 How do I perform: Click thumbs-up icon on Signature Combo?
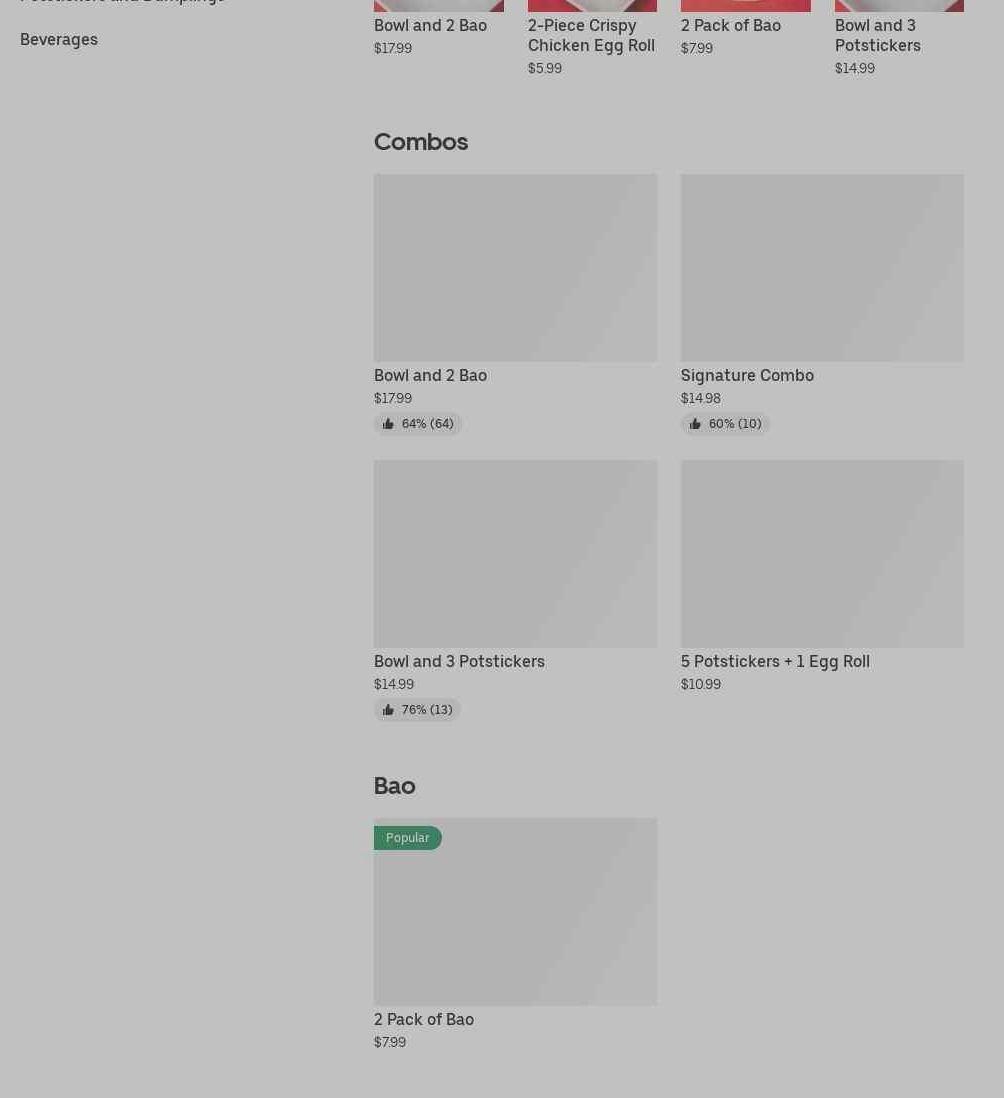click(x=695, y=424)
